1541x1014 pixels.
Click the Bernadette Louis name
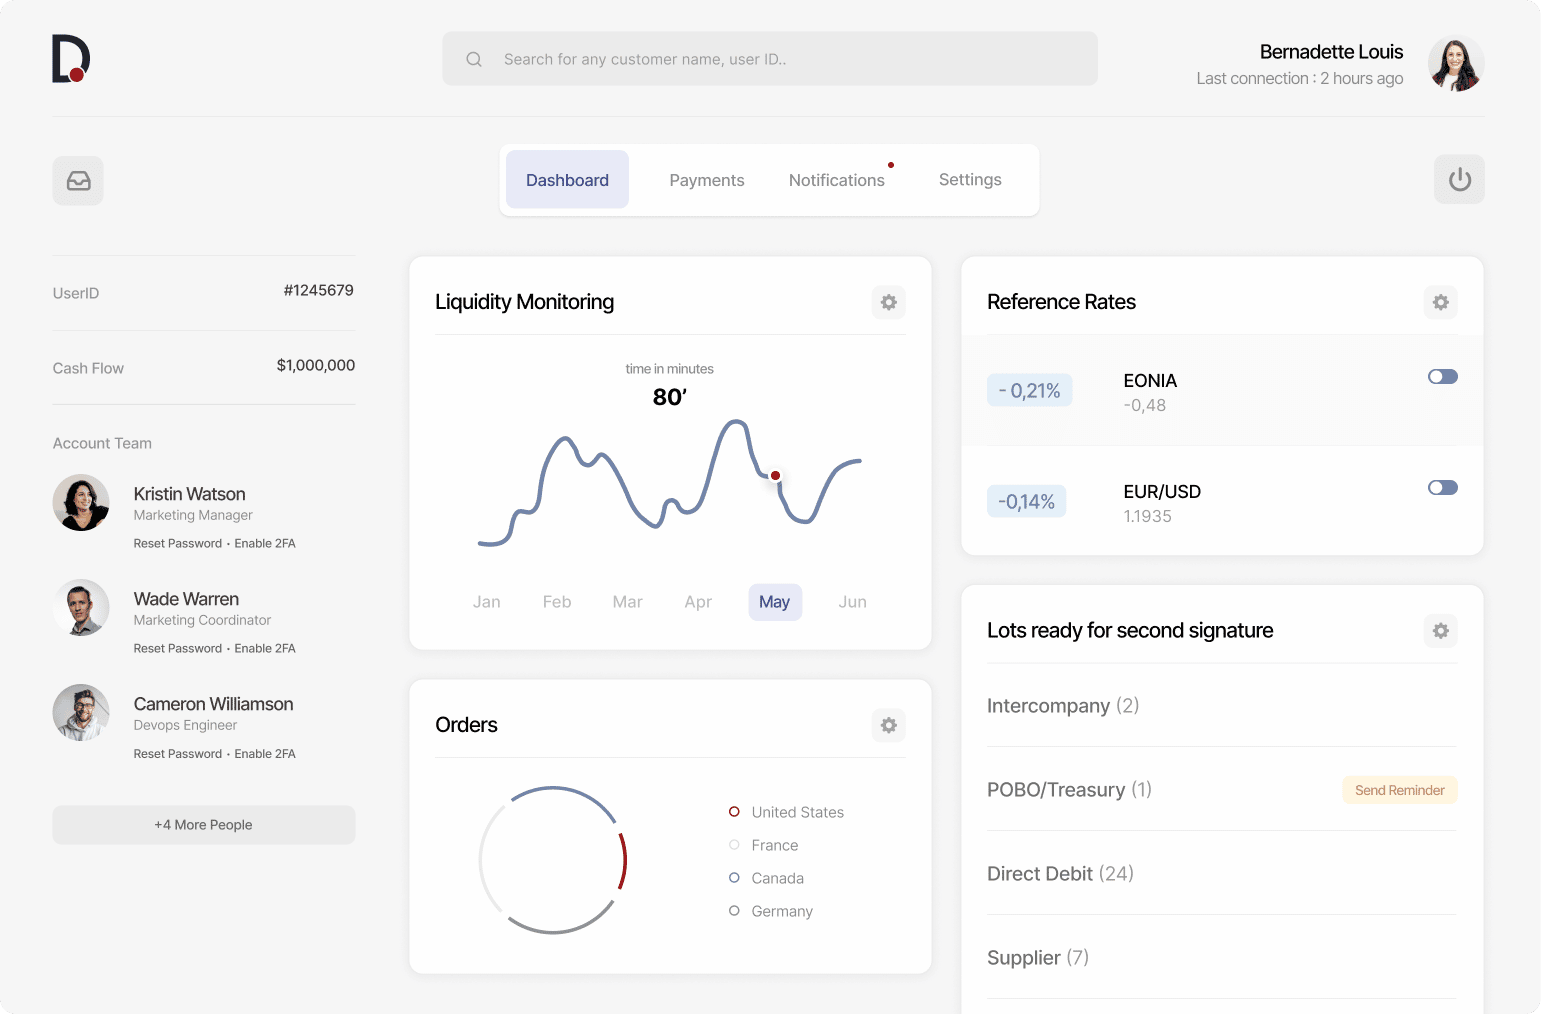[x=1331, y=52]
